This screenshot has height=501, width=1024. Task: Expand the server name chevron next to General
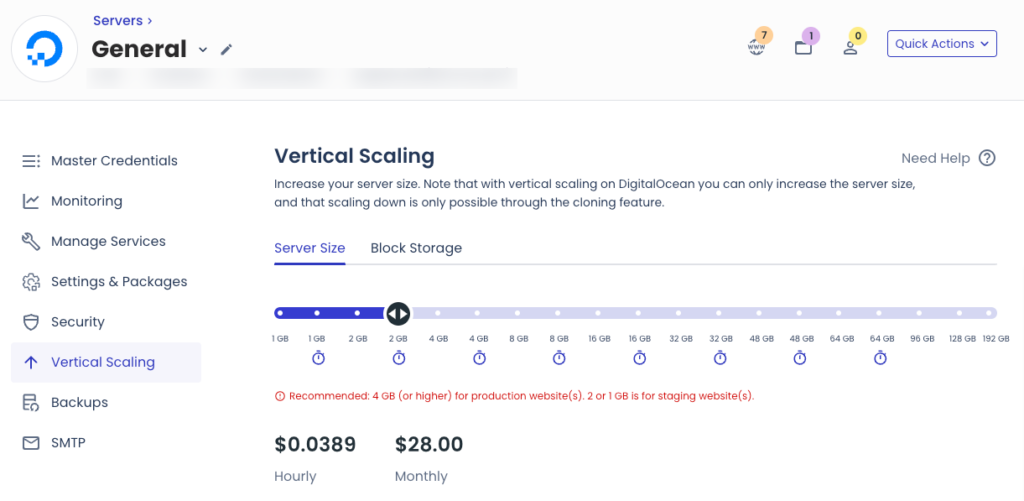pos(203,50)
